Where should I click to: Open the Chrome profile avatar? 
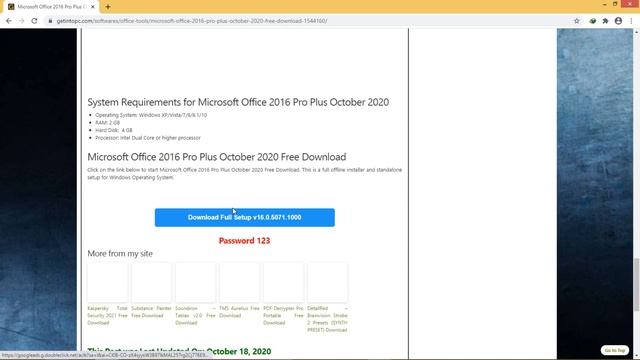coord(618,21)
